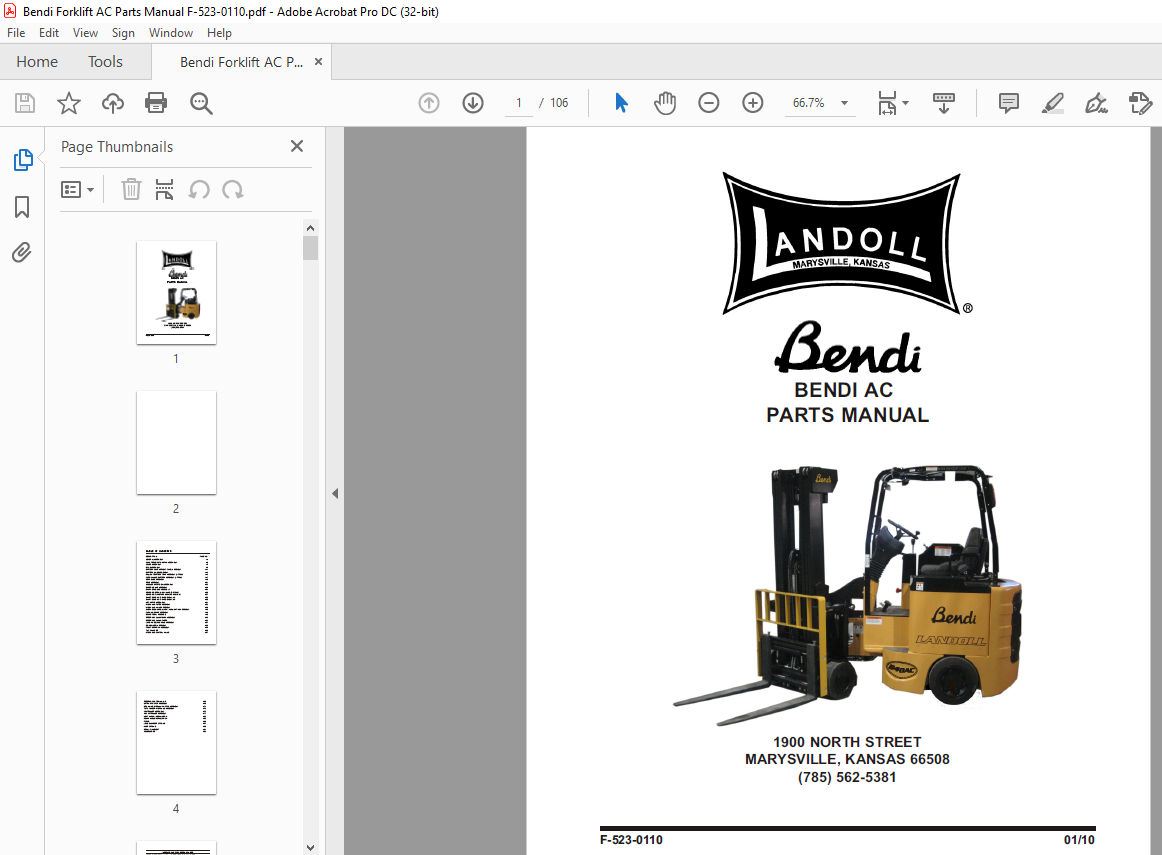1162x855 pixels.
Task: Open the View menu
Action: point(85,33)
